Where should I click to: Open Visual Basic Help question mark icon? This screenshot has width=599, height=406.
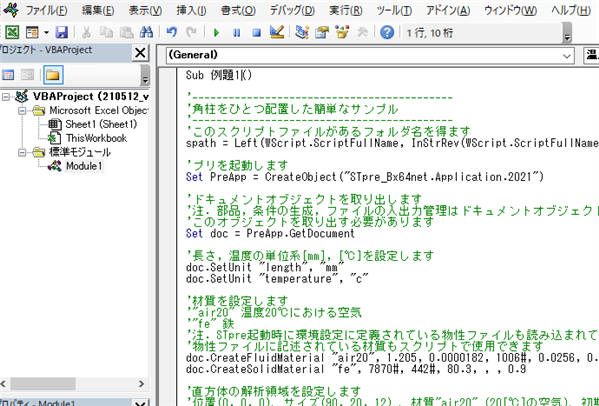[387, 32]
